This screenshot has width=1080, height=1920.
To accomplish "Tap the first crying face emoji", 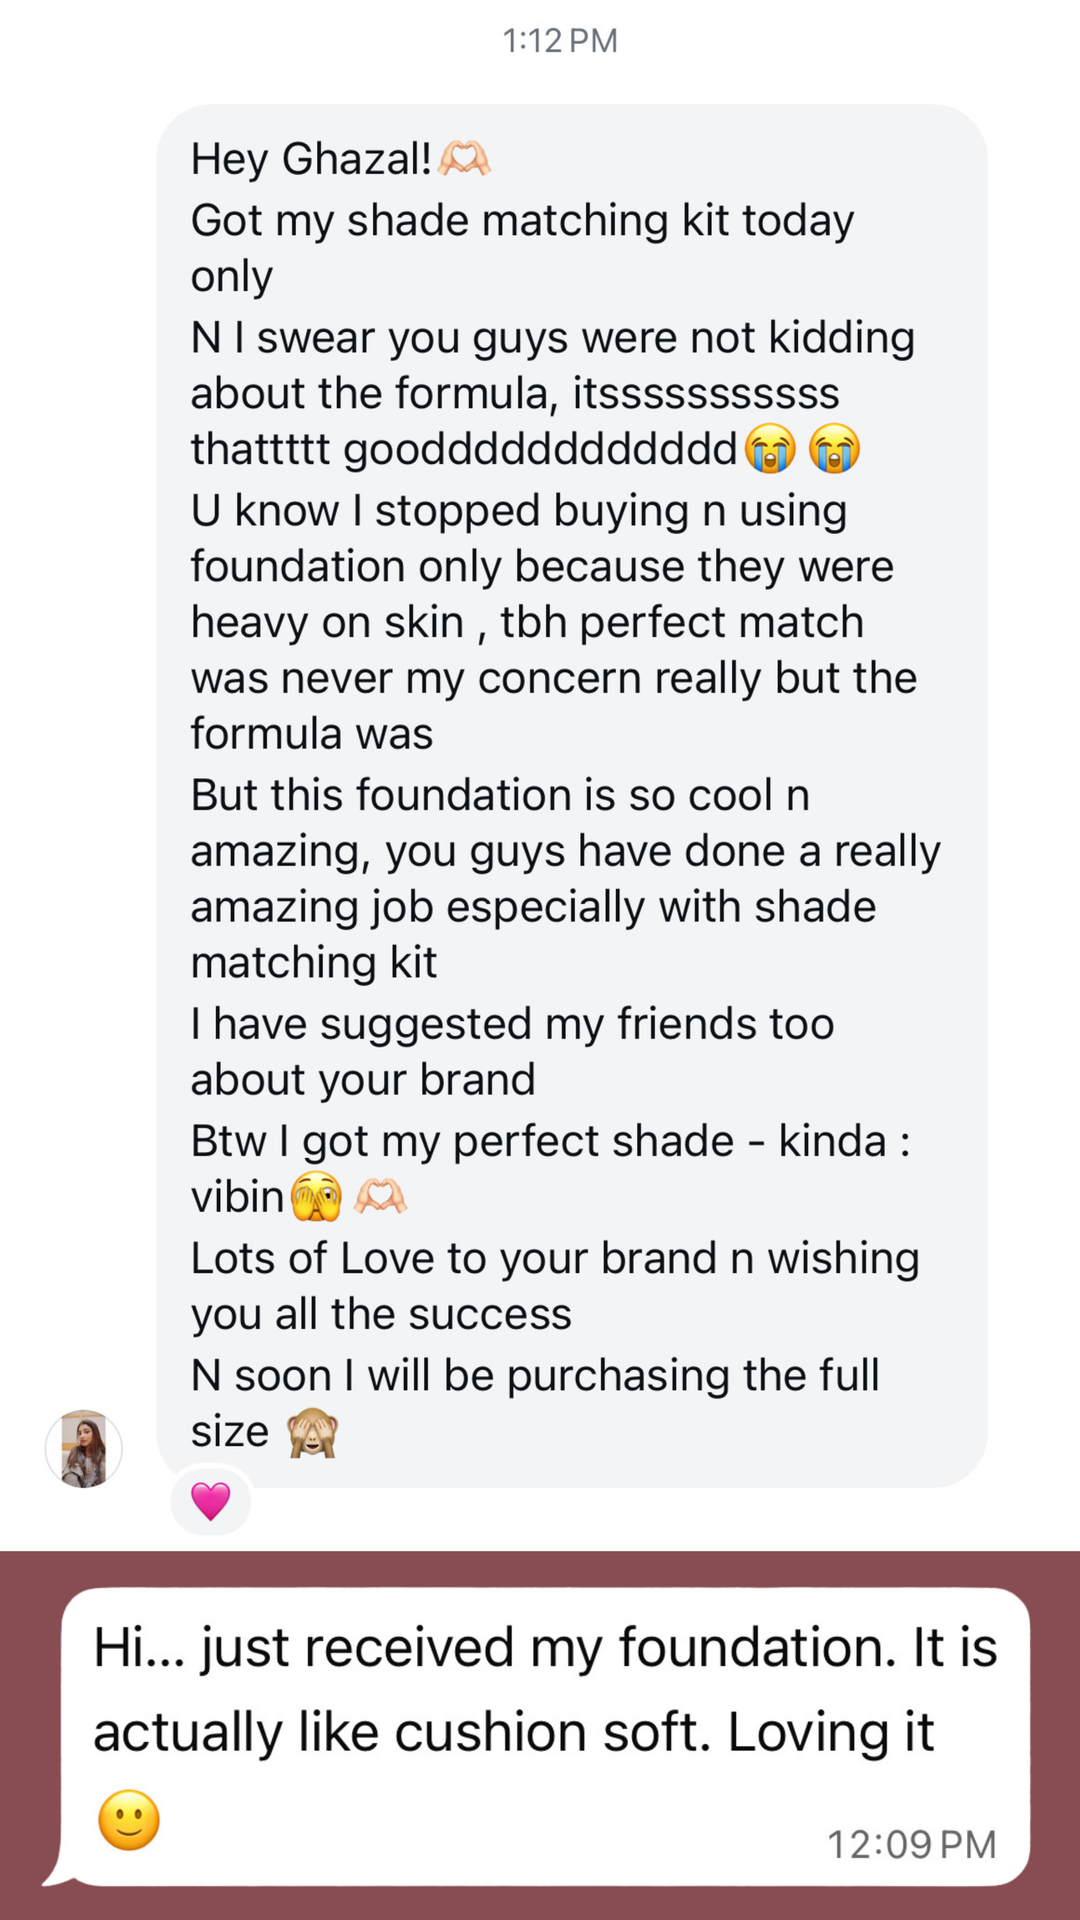I will tap(770, 448).
